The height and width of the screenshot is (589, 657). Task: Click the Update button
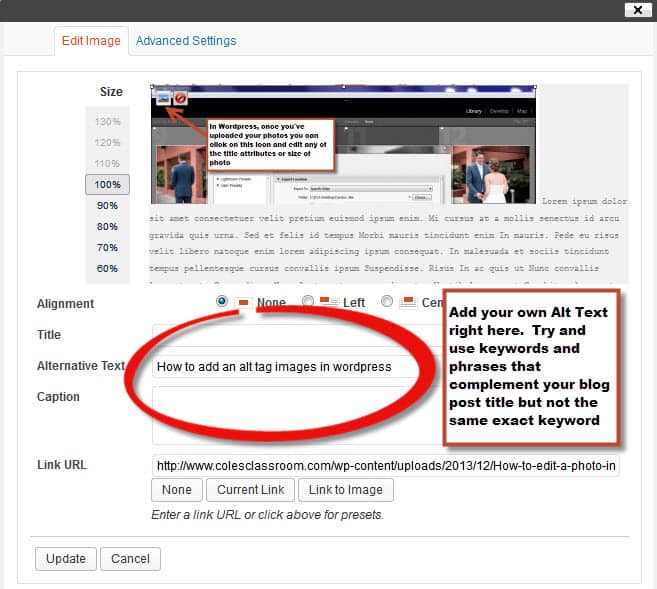point(66,559)
